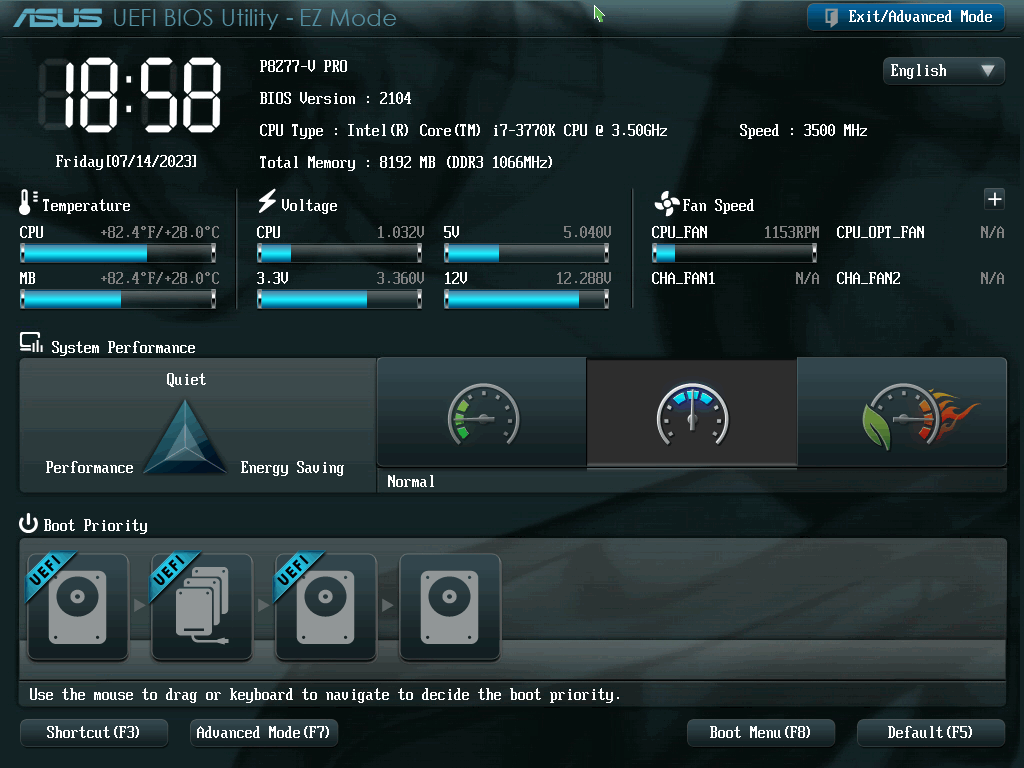The height and width of the screenshot is (768, 1024).
Task: Click the CHA_FAN1 label
Action: tap(683, 279)
